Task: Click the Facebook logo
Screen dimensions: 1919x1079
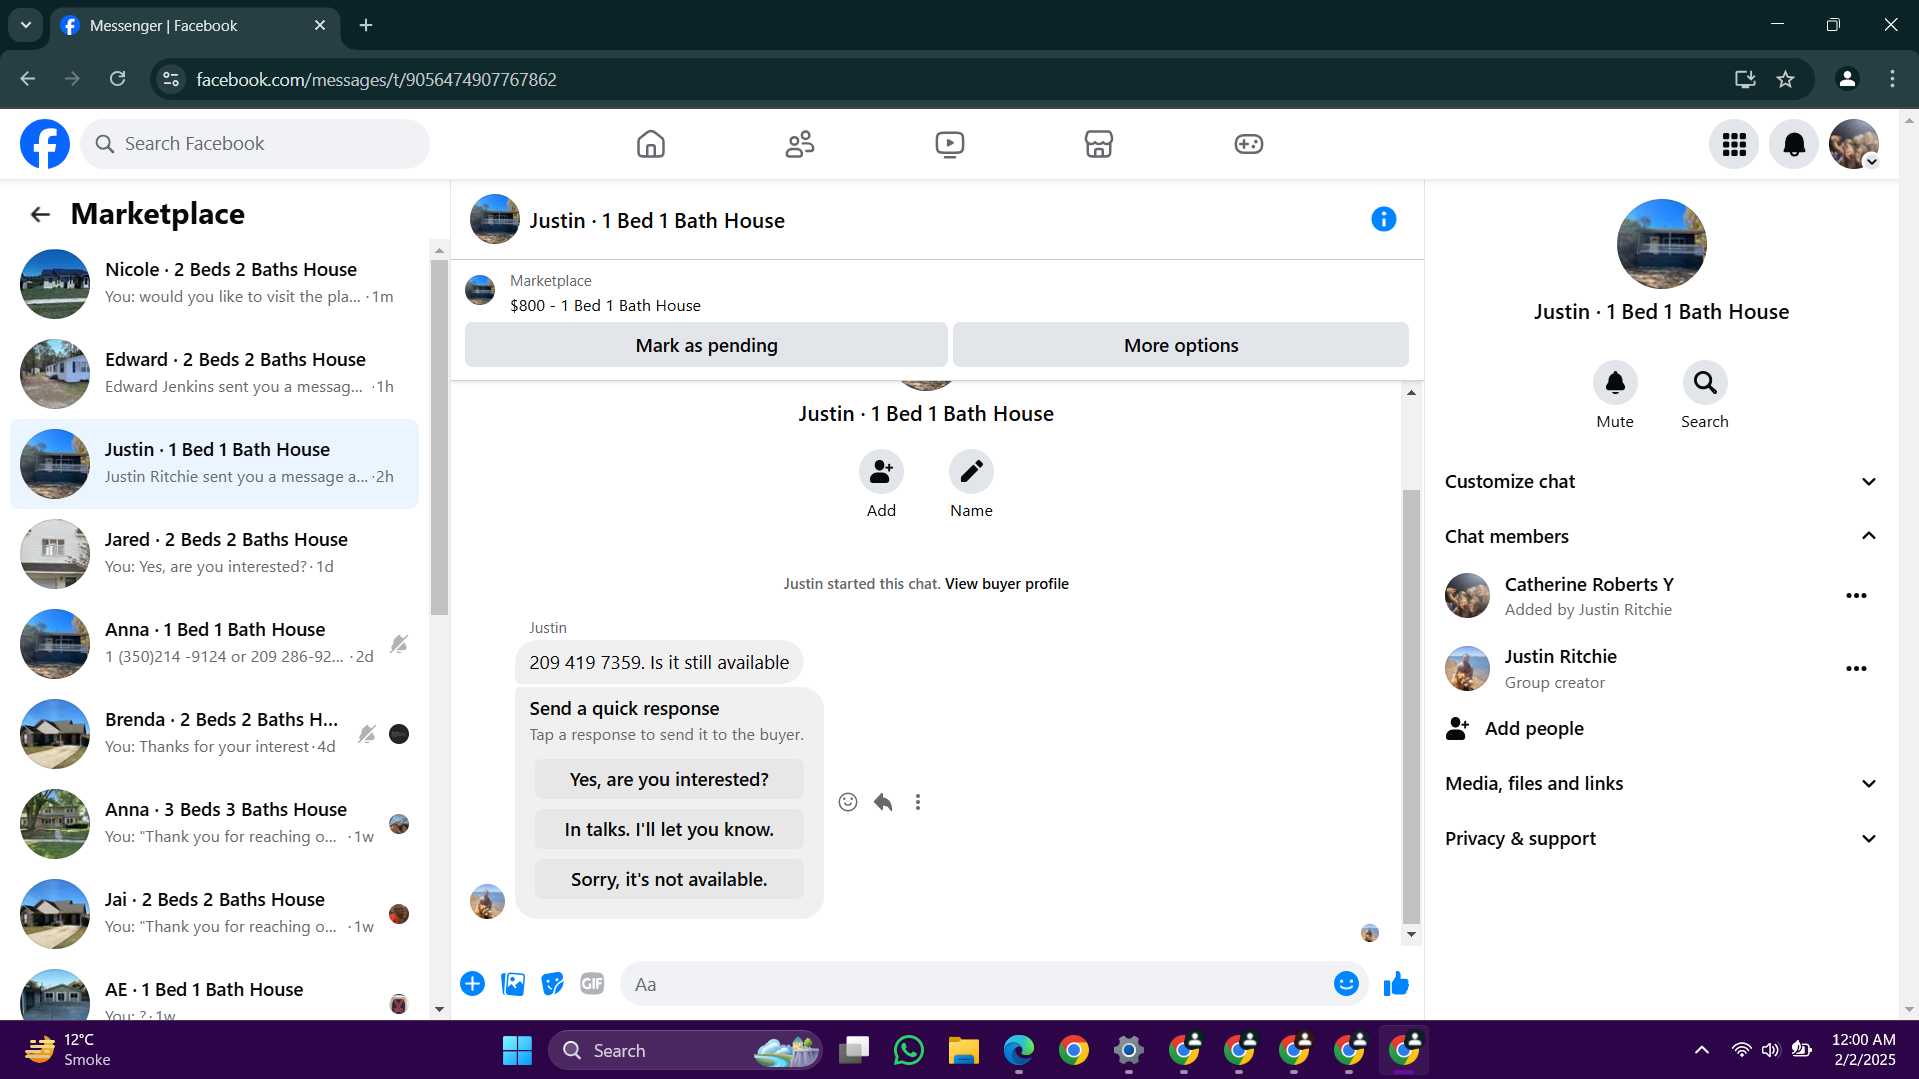Action: click(x=45, y=144)
